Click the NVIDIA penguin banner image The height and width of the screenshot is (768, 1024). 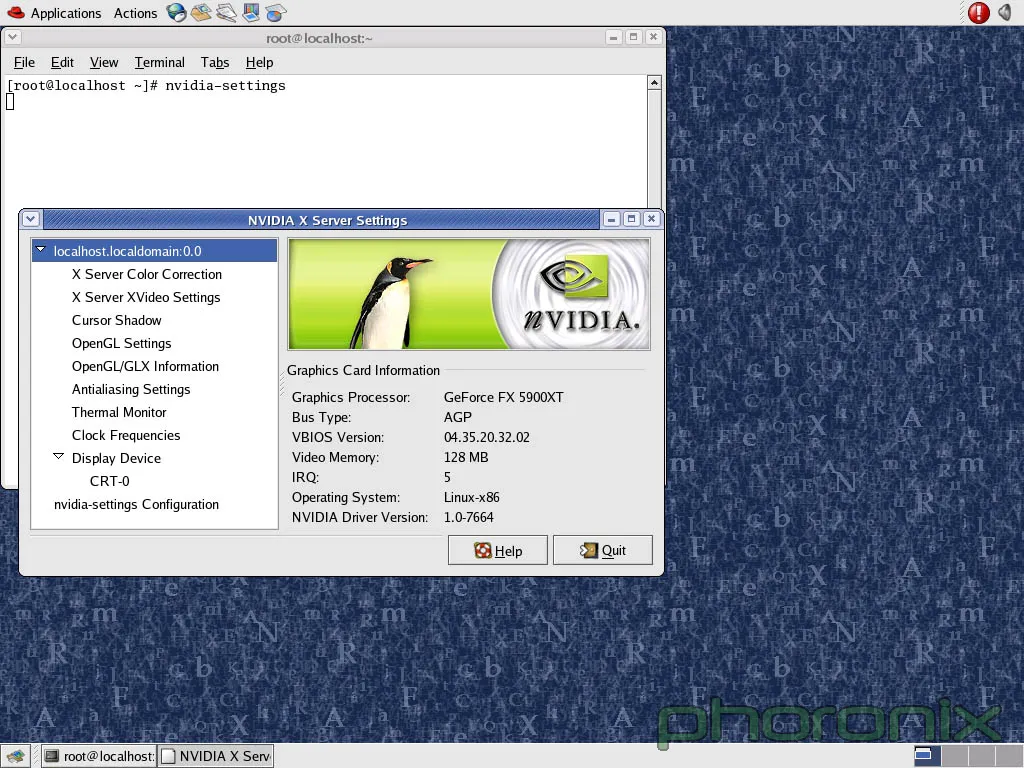(469, 294)
